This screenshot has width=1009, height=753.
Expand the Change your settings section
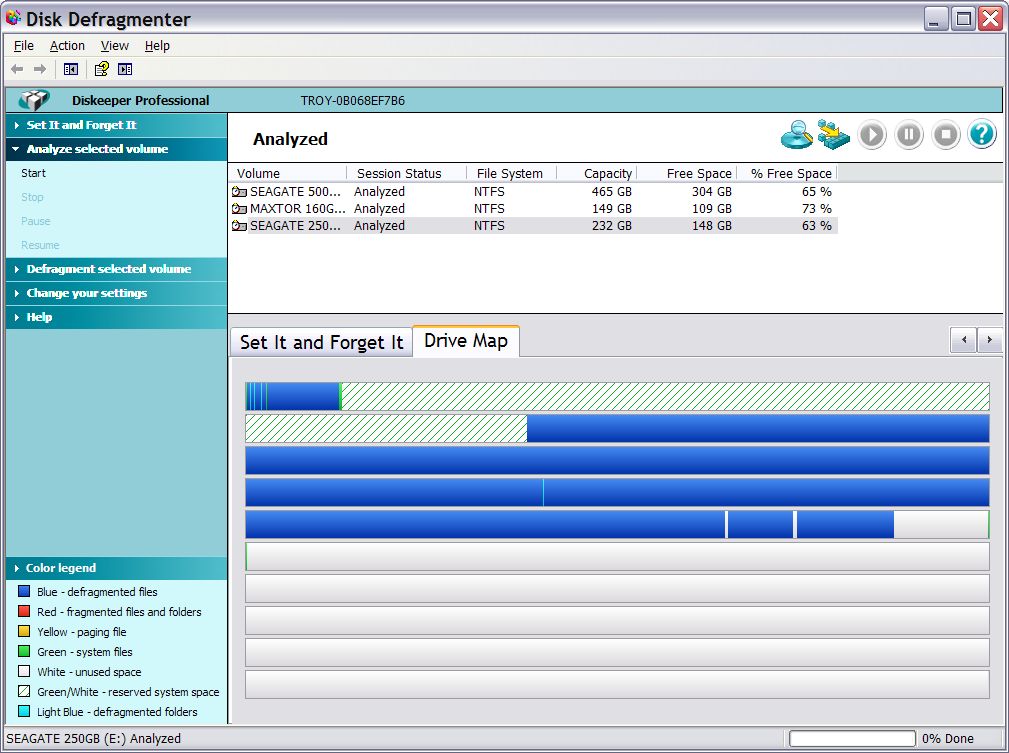pos(86,293)
